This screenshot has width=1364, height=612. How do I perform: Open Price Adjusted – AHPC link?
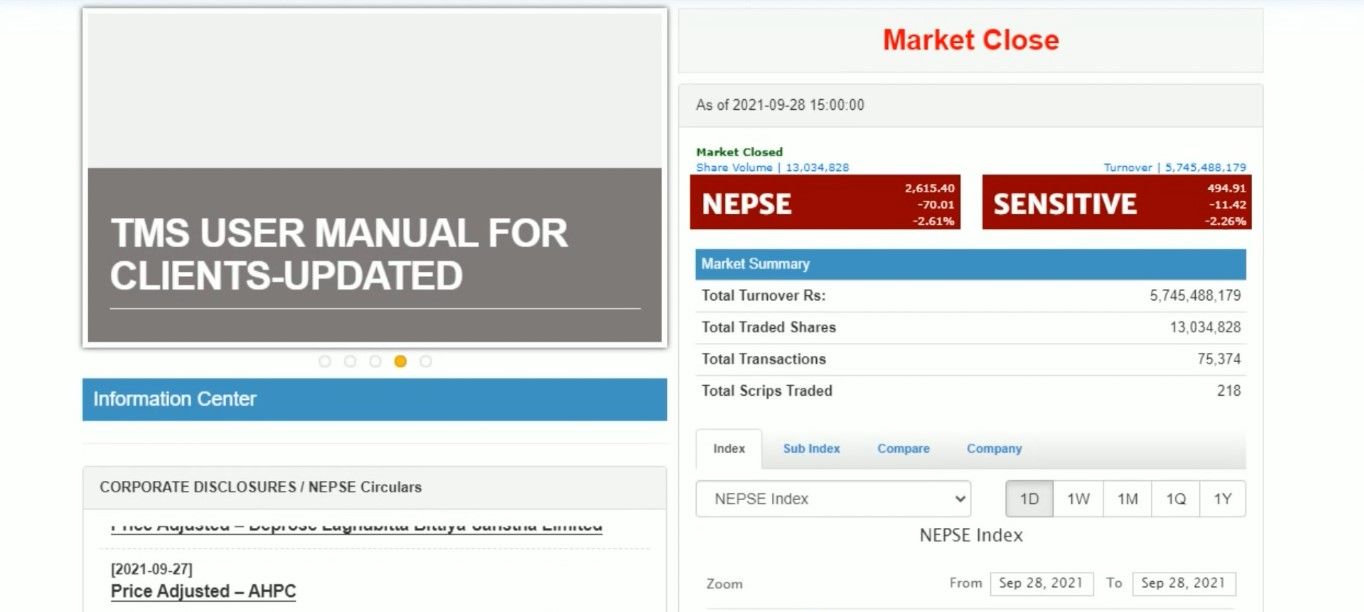[203, 591]
